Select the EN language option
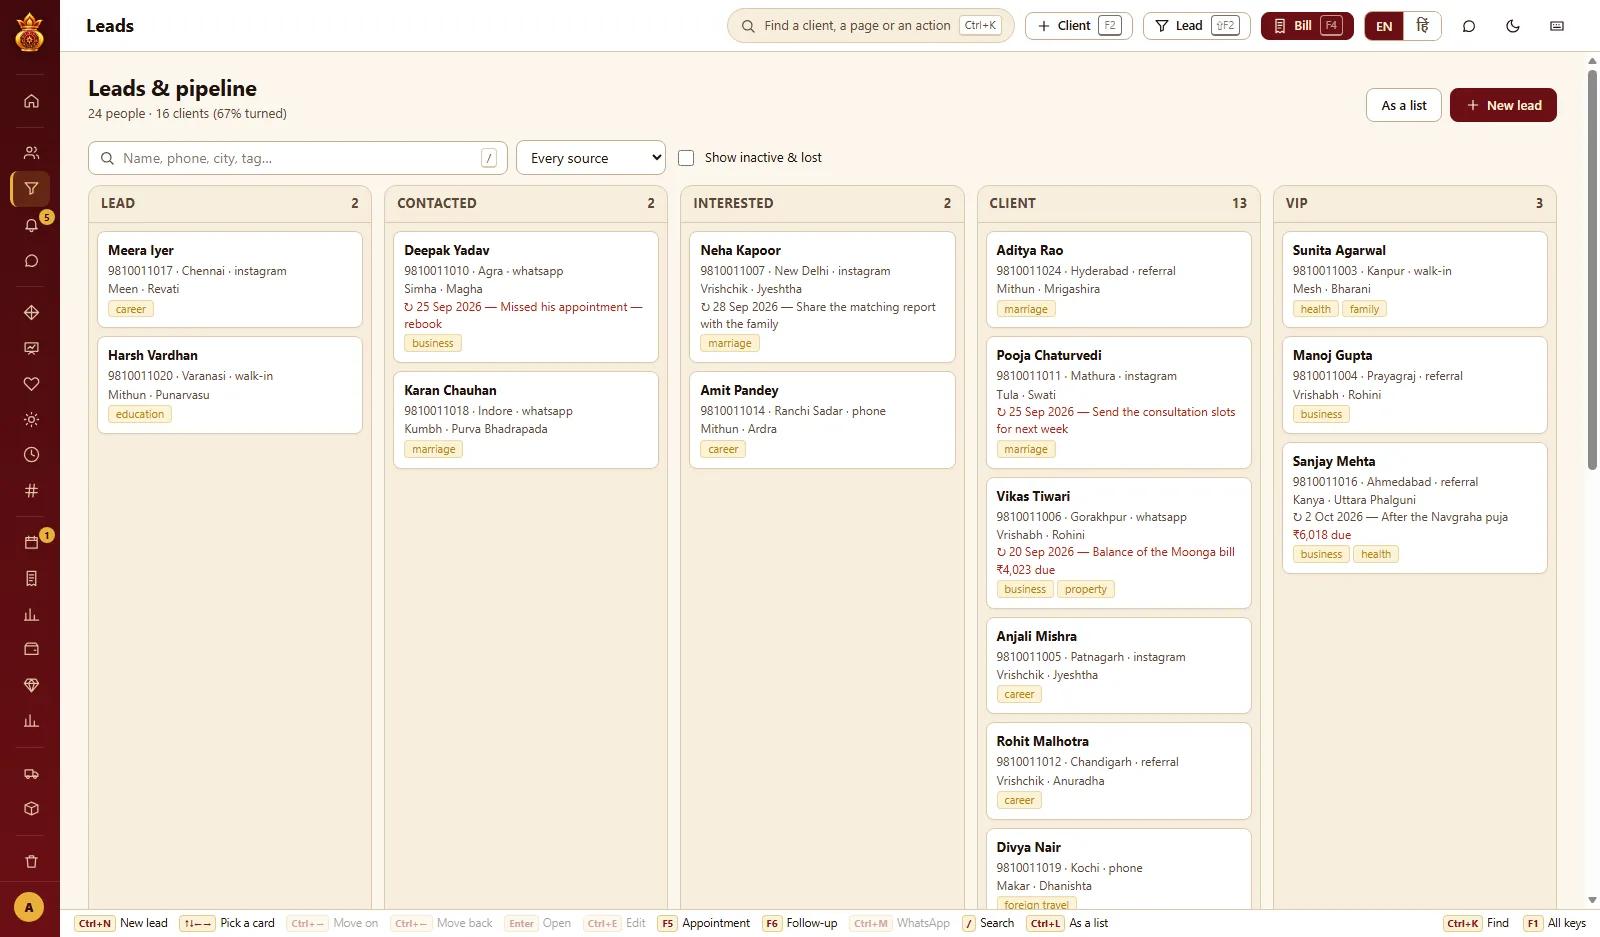Viewport: 1600px width, 937px height. tap(1384, 26)
